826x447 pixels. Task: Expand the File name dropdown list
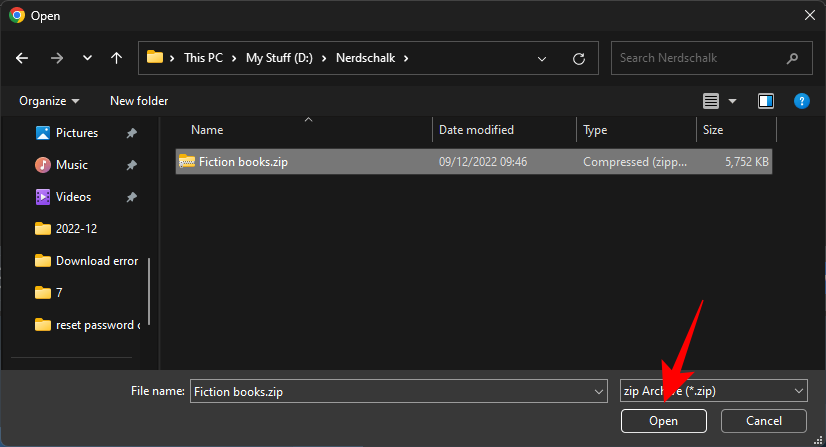(x=598, y=391)
